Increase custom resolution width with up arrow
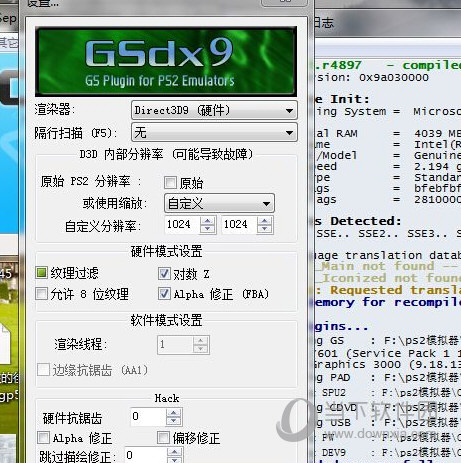461x463 pixels. click(x=208, y=221)
